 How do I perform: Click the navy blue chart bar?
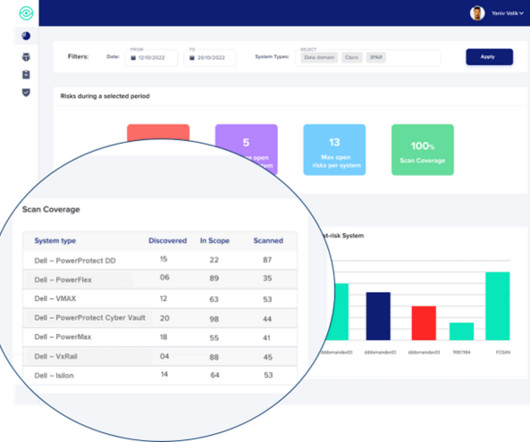point(378,316)
